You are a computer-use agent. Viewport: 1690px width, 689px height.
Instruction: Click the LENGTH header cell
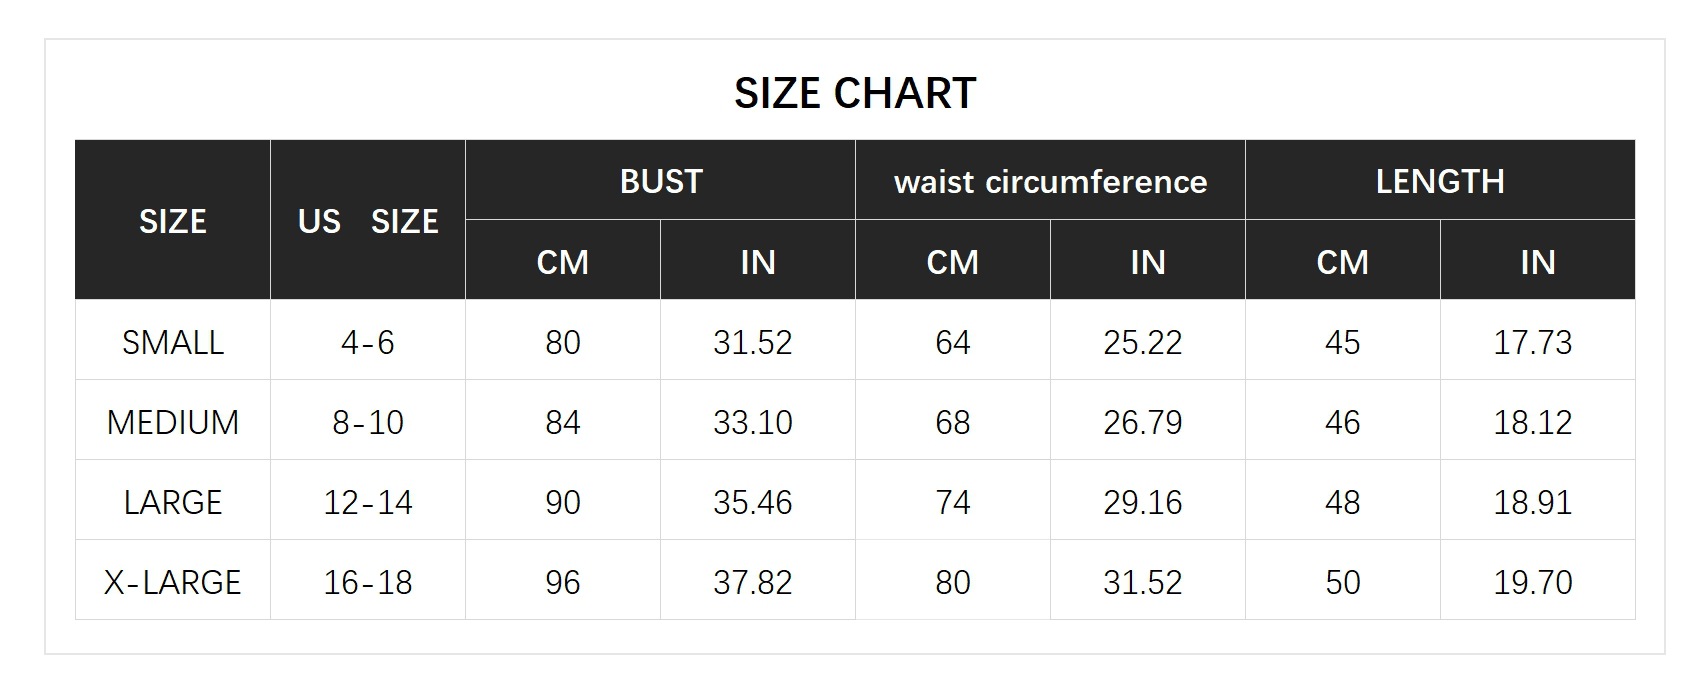click(1440, 180)
